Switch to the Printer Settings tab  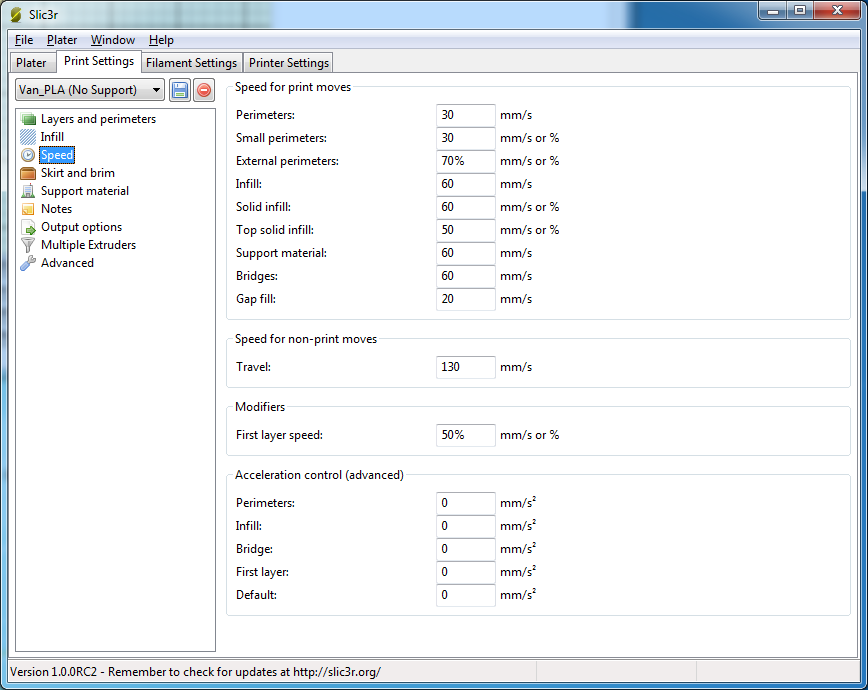288,63
